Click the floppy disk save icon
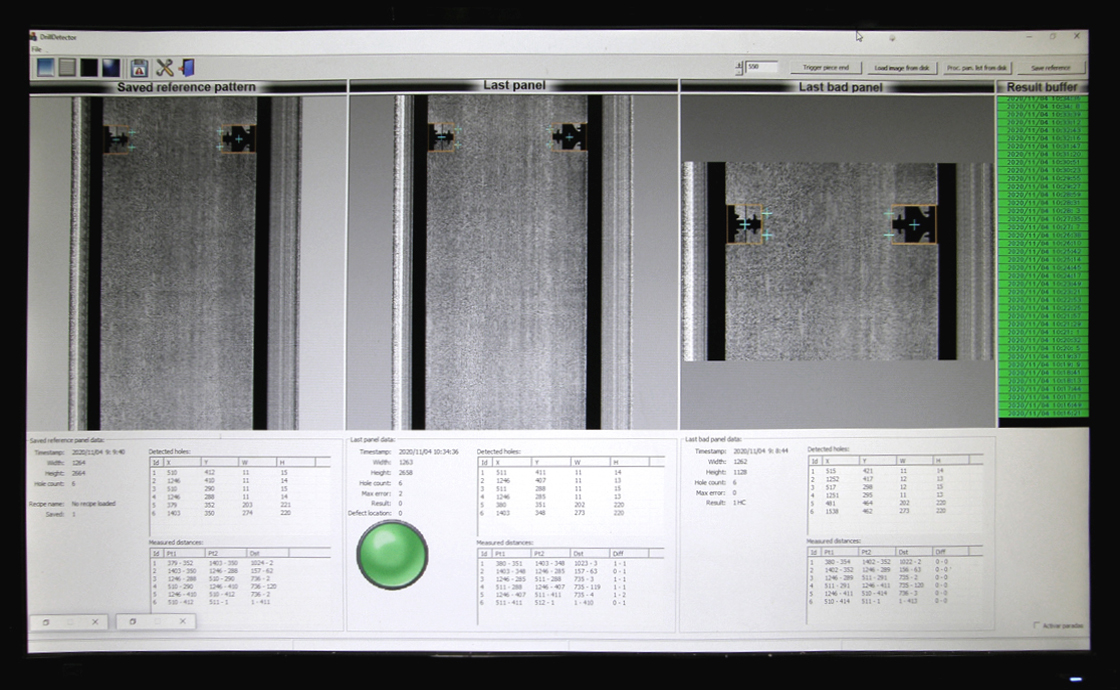The width and height of the screenshot is (1120, 690). 140,68
